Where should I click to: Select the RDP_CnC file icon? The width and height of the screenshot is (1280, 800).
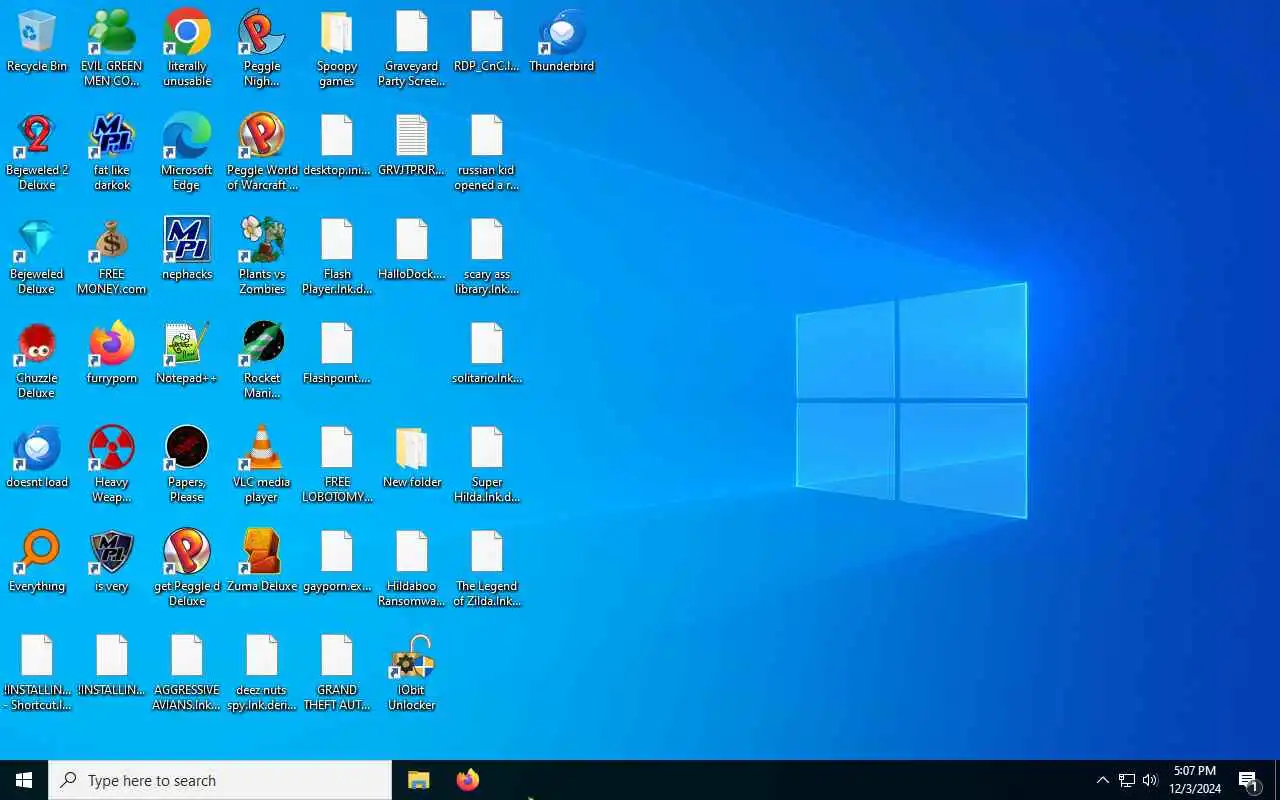[x=487, y=42]
